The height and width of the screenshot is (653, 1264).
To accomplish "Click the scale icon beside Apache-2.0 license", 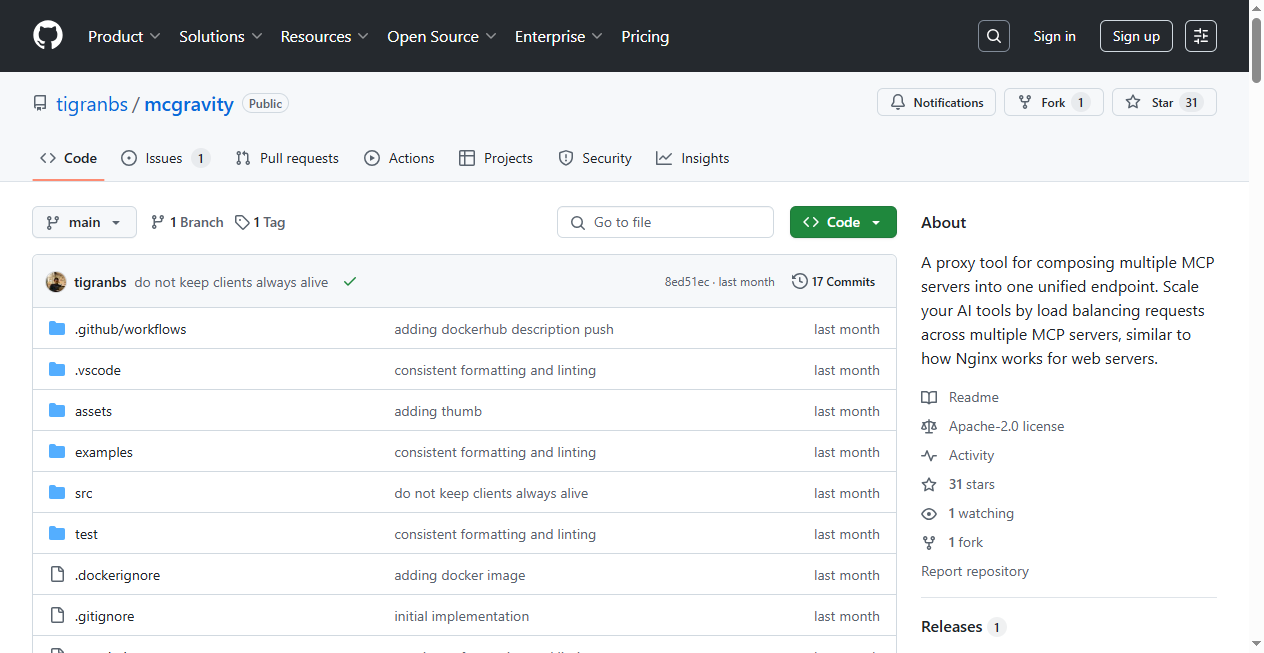I will tap(929, 426).
